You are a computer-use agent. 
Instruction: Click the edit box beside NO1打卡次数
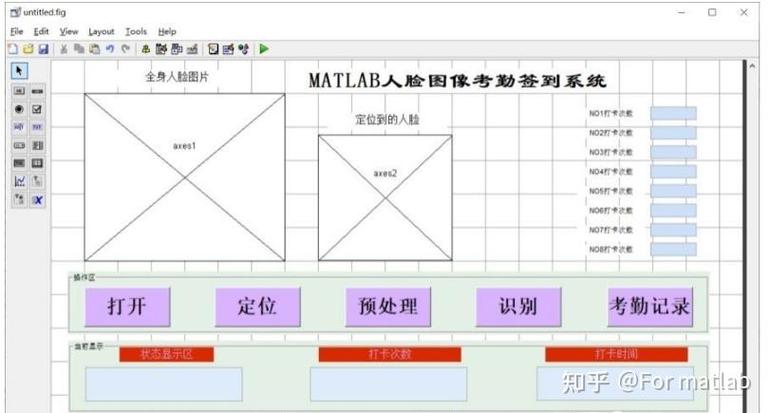tap(673, 113)
